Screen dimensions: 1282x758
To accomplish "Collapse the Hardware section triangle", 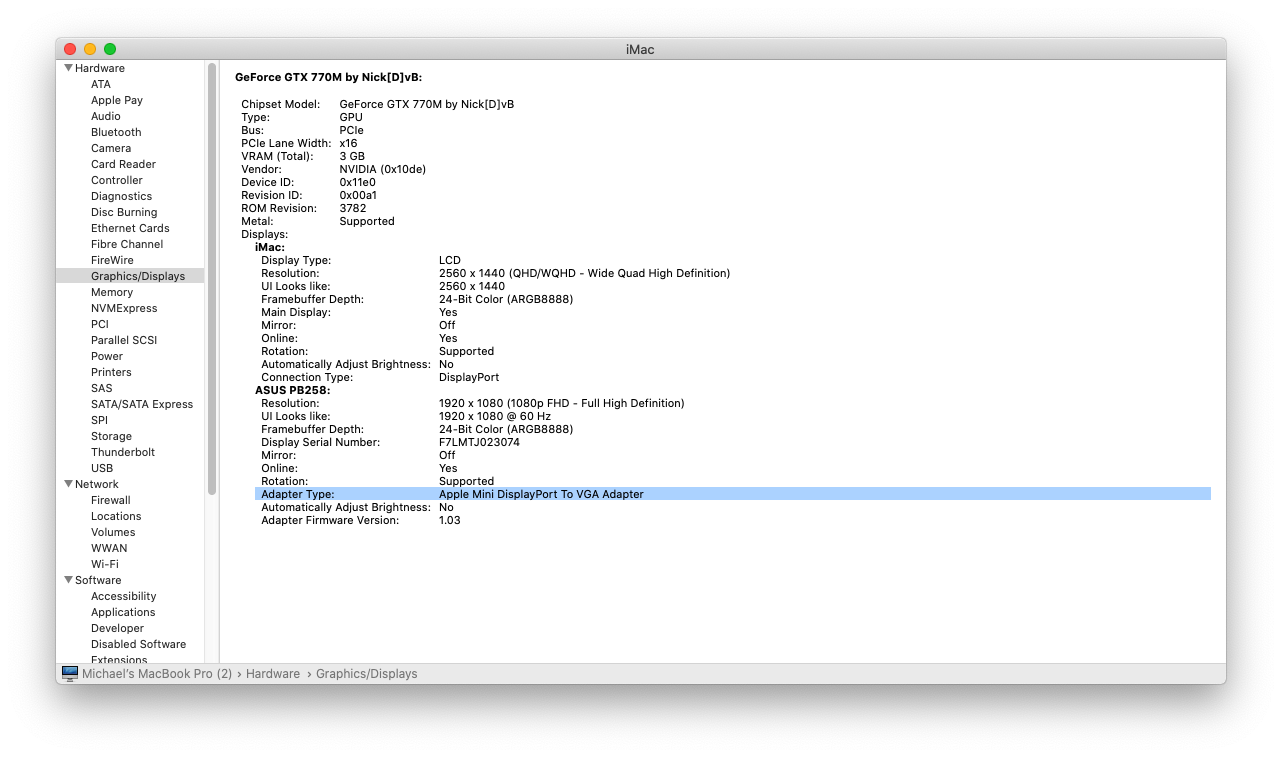I will (x=68, y=68).
